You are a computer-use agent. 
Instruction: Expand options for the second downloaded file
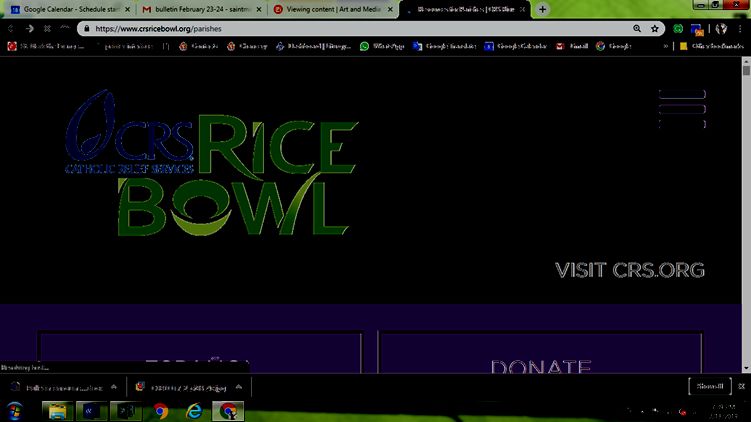tap(239, 387)
